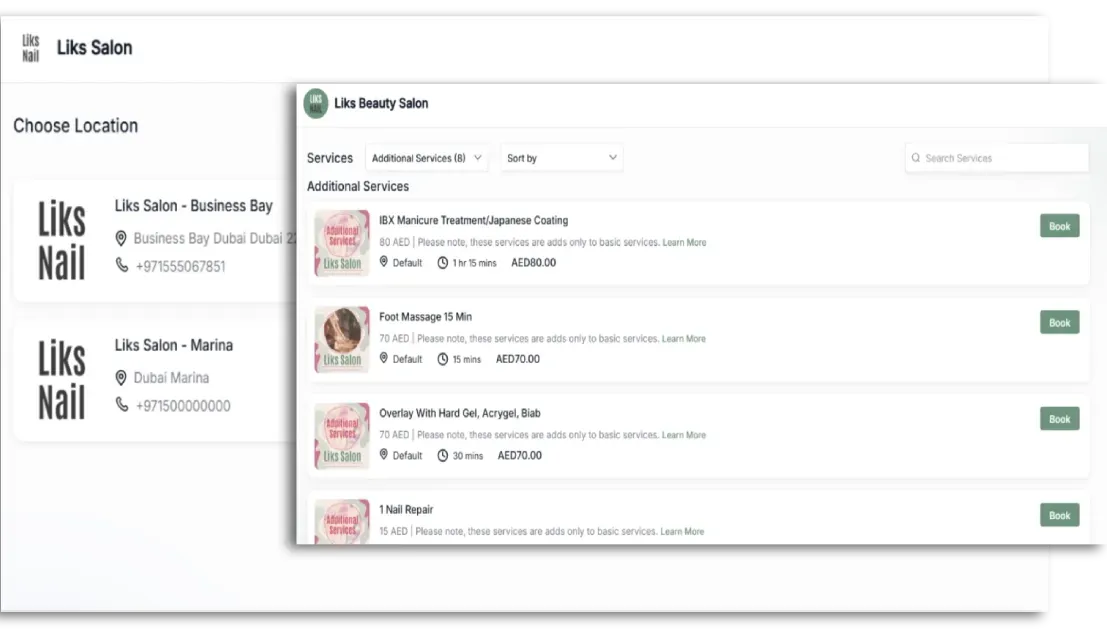The height and width of the screenshot is (629, 1107).
Task: Click the phone icon beside +971555067851
Action: (123, 266)
